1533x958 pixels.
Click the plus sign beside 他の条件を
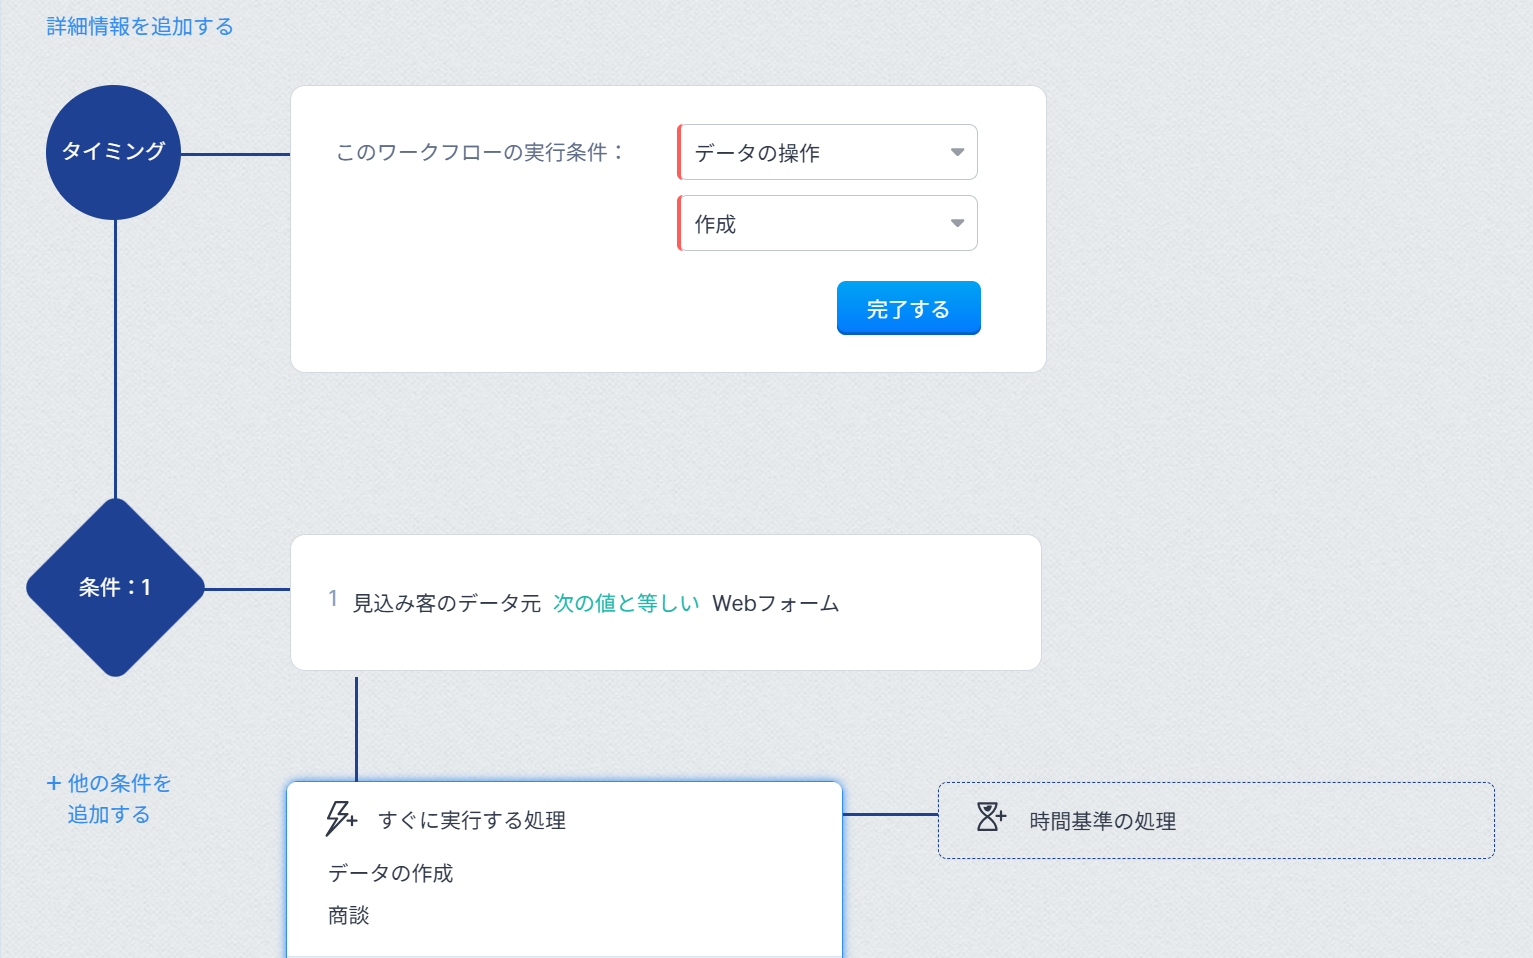[x=54, y=783]
